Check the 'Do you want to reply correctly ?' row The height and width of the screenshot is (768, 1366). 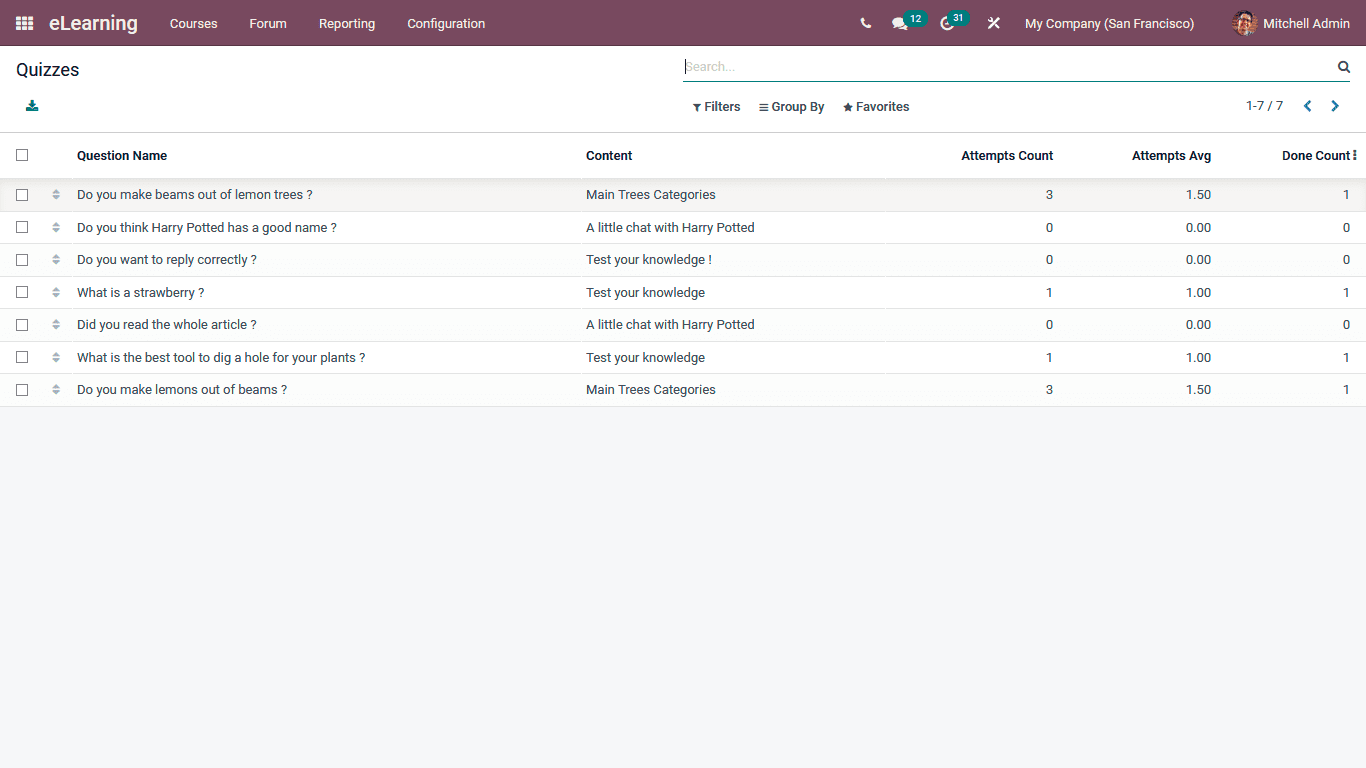click(x=22, y=259)
